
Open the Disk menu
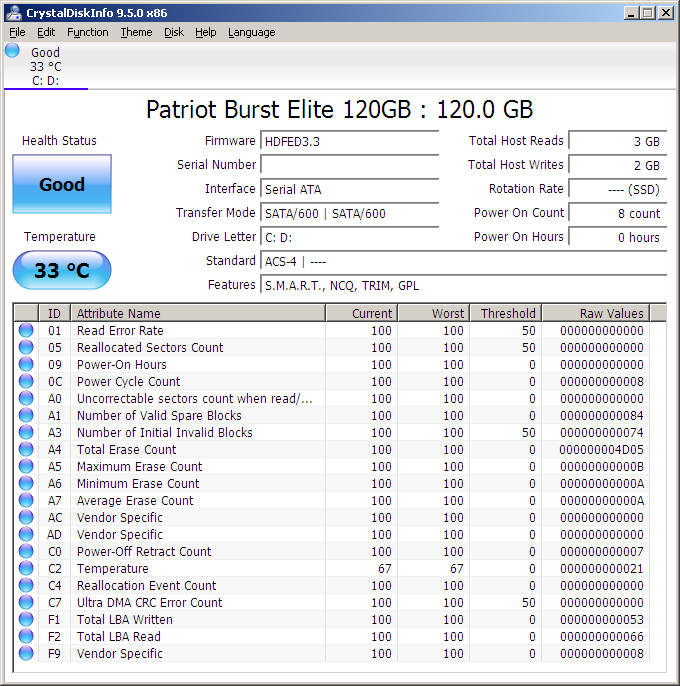tap(174, 32)
